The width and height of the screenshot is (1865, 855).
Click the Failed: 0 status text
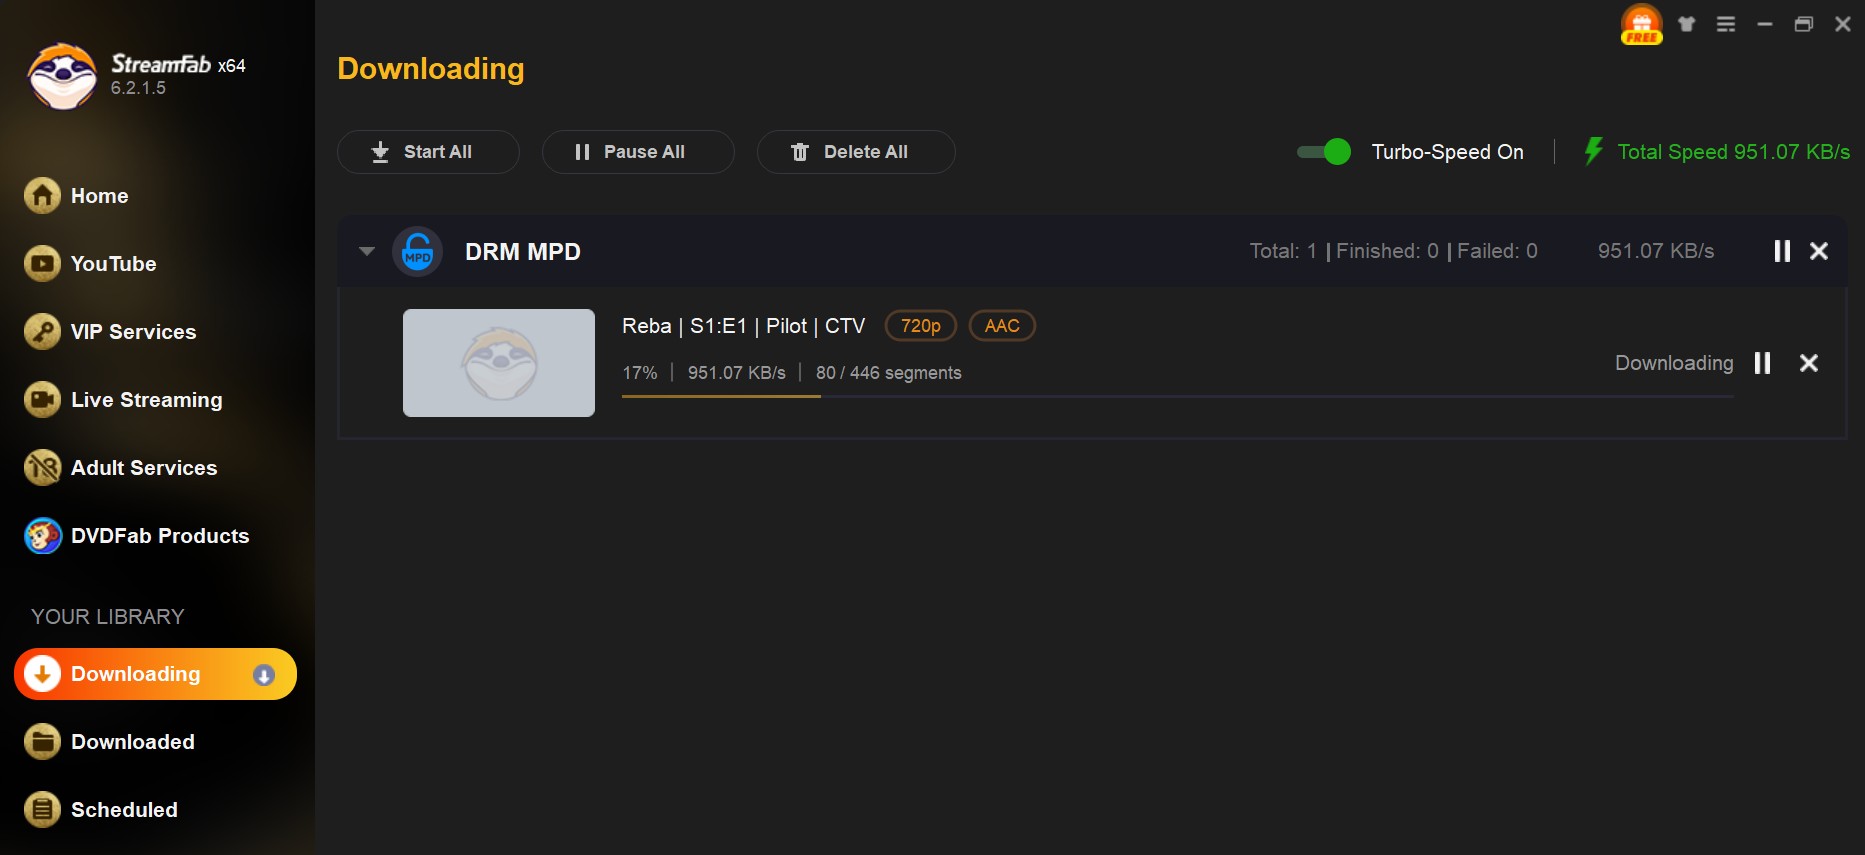click(1497, 251)
